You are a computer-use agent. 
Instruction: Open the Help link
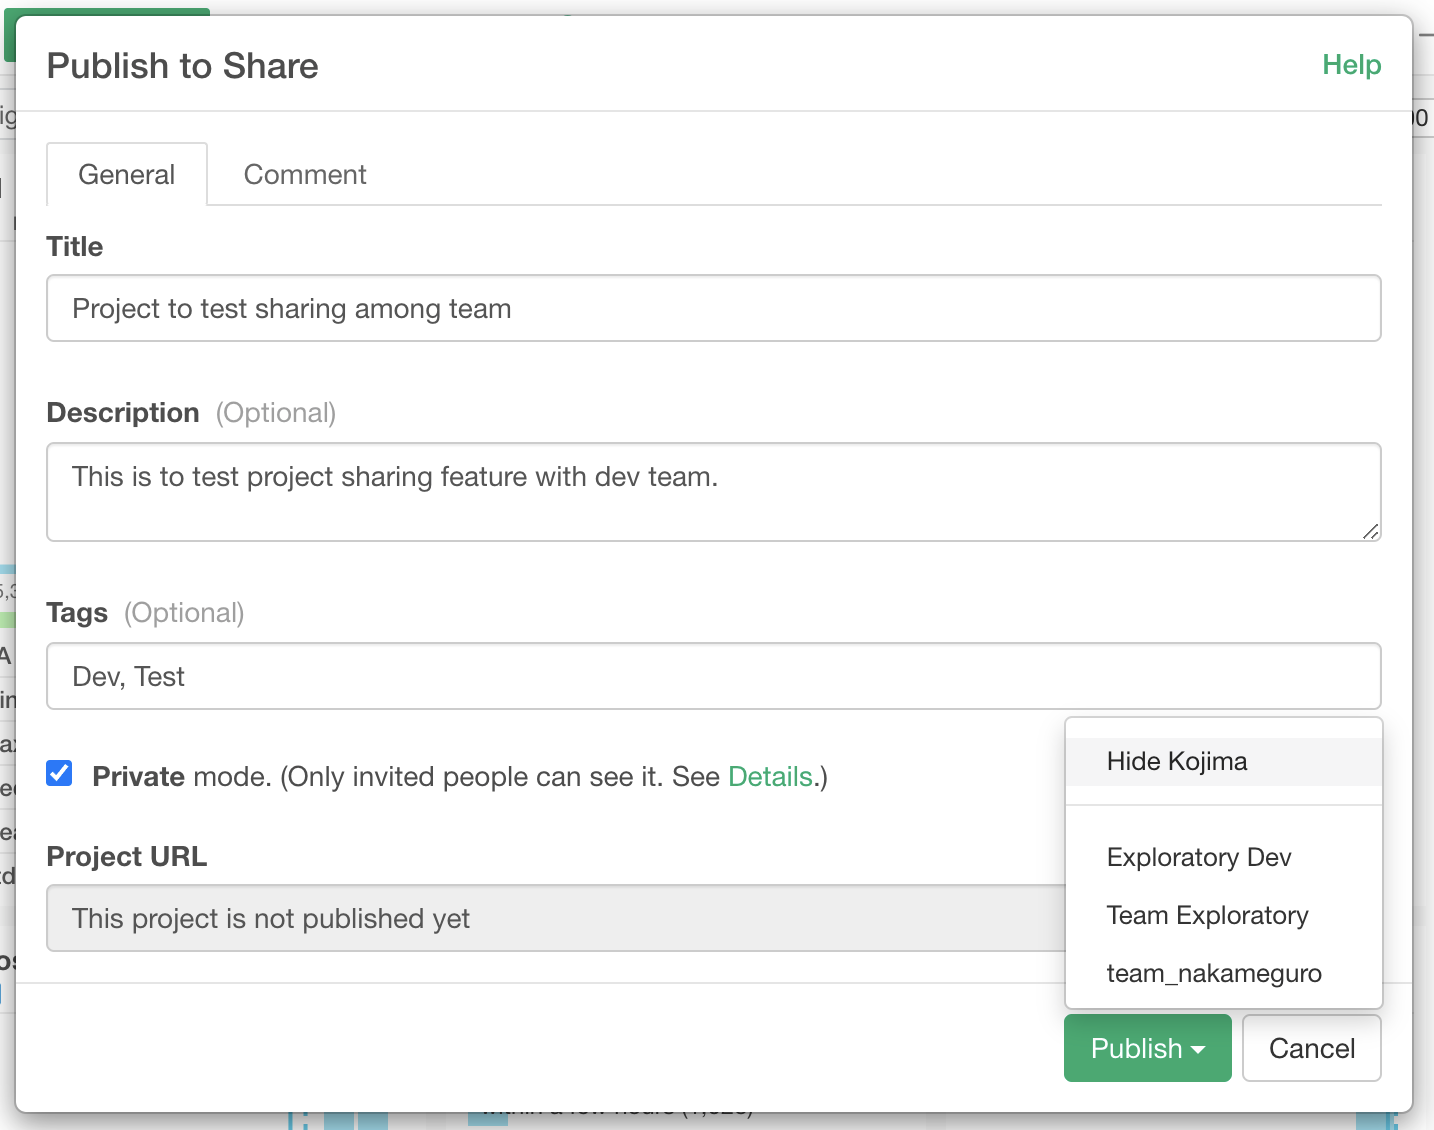(1351, 65)
